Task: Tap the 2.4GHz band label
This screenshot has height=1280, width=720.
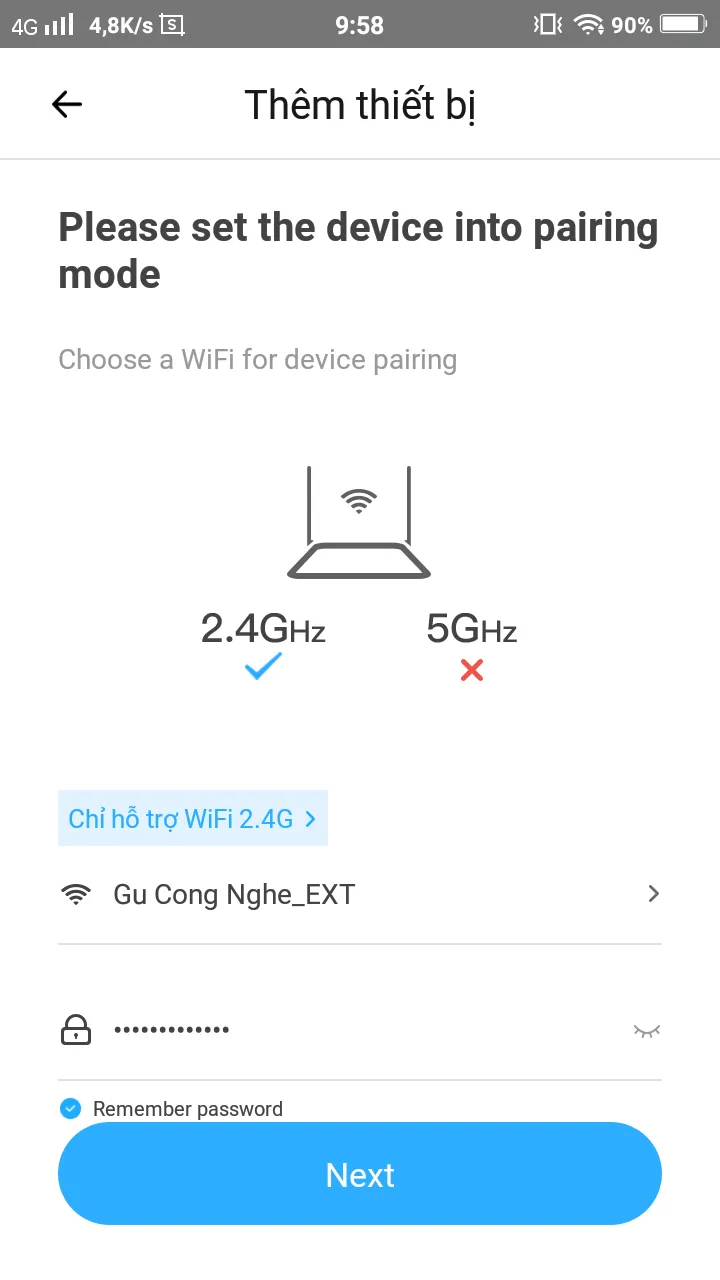Action: coord(263,629)
